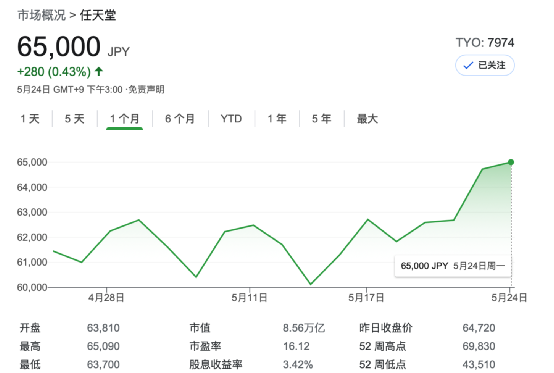
Task: Click the TYO: 7974 ticker label
Action: click(485, 43)
